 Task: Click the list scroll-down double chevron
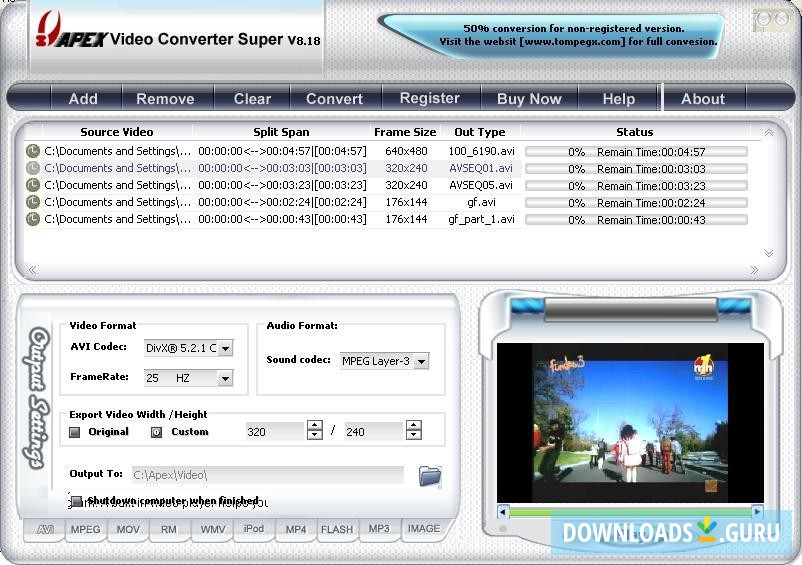[768, 253]
